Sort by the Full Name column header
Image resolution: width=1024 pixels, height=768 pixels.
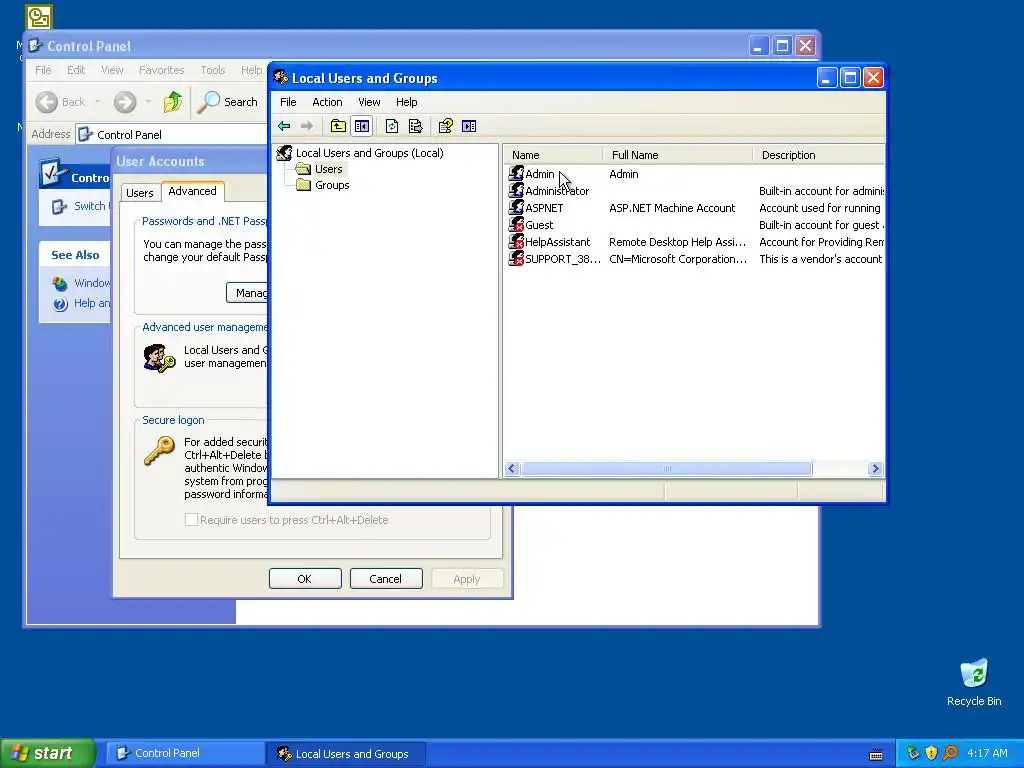677,155
